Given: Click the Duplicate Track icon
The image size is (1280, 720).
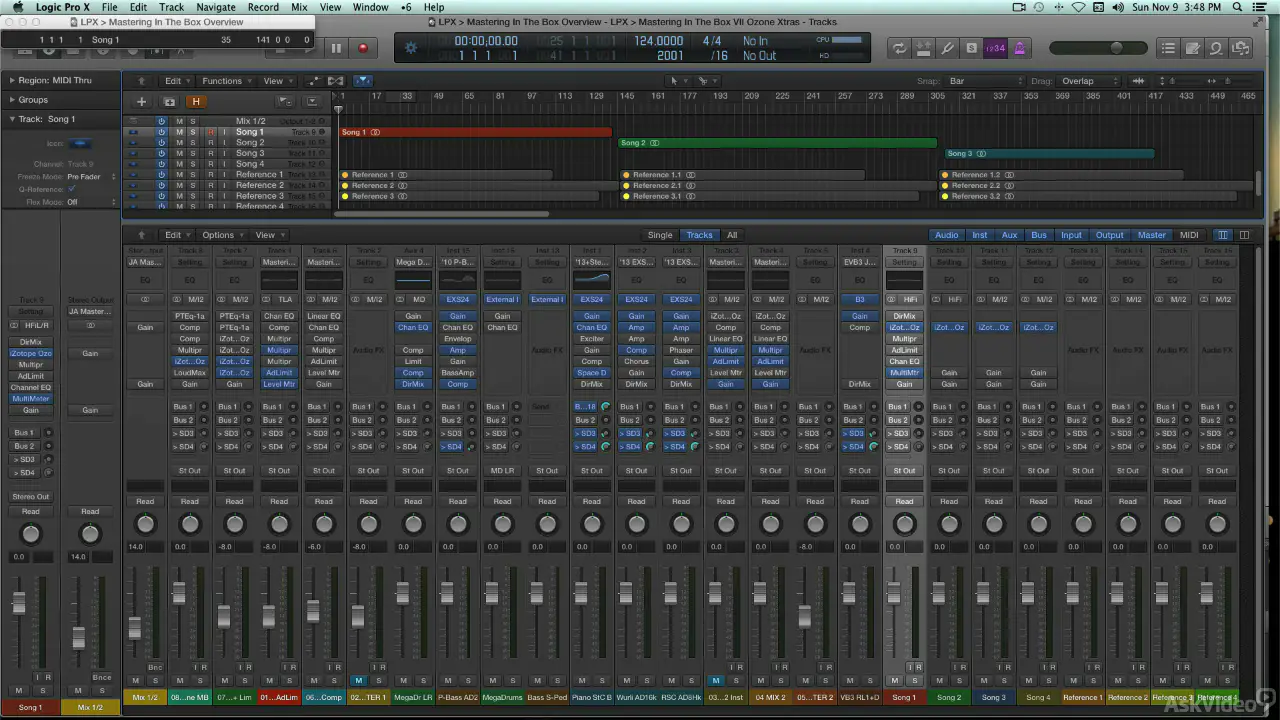Looking at the screenshot, I should pyautogui.click(x=169, y=101).
